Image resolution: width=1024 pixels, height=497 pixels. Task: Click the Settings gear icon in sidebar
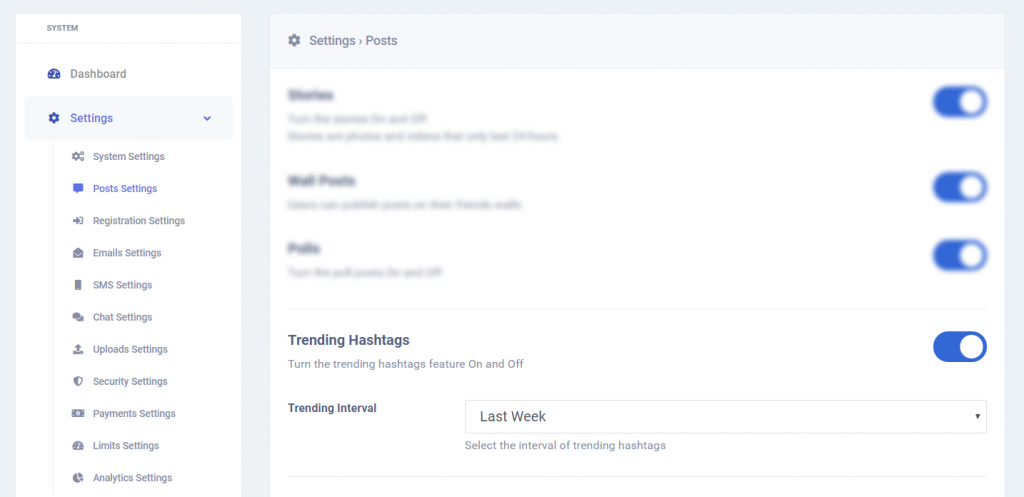click(x=54, y=118)
